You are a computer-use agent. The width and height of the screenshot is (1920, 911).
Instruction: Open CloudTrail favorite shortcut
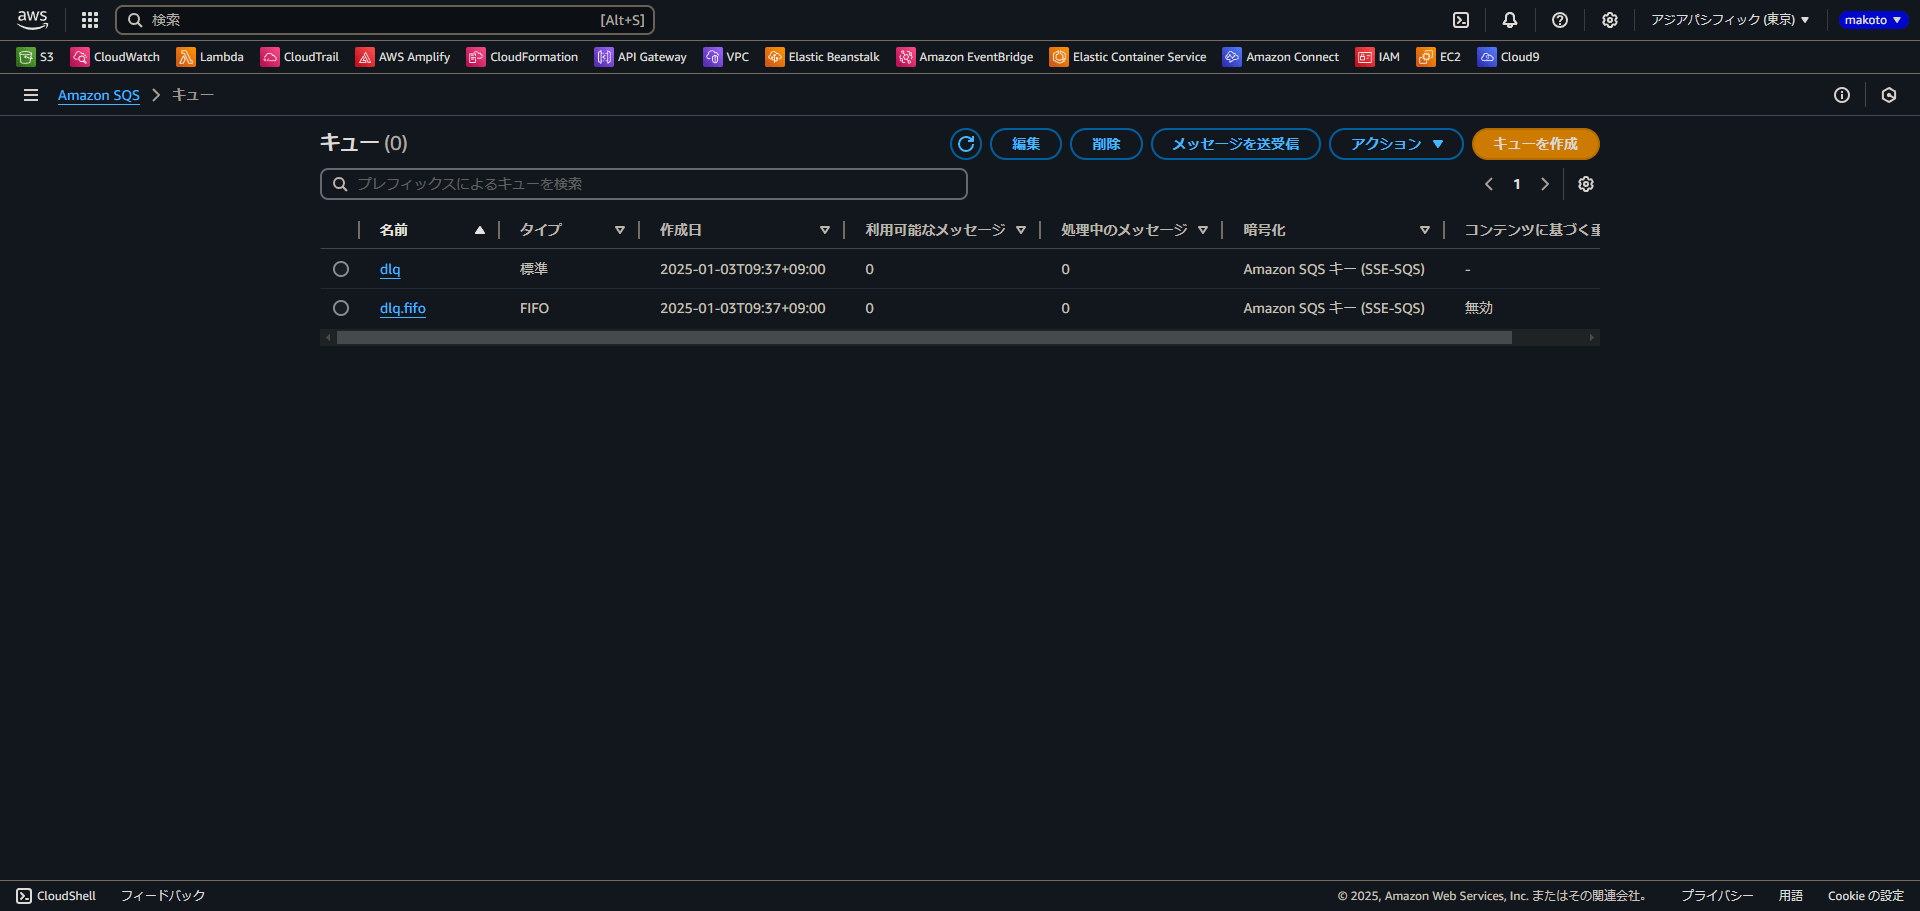[x=300, y=57]
